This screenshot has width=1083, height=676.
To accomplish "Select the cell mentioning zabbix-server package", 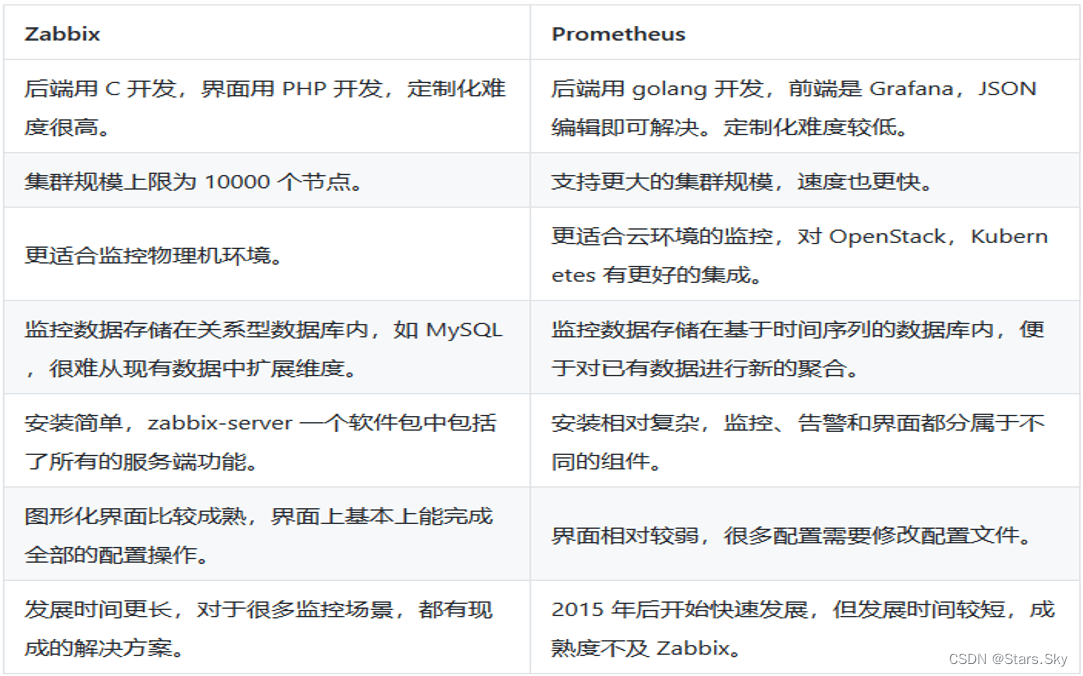I will click(267, 441).
